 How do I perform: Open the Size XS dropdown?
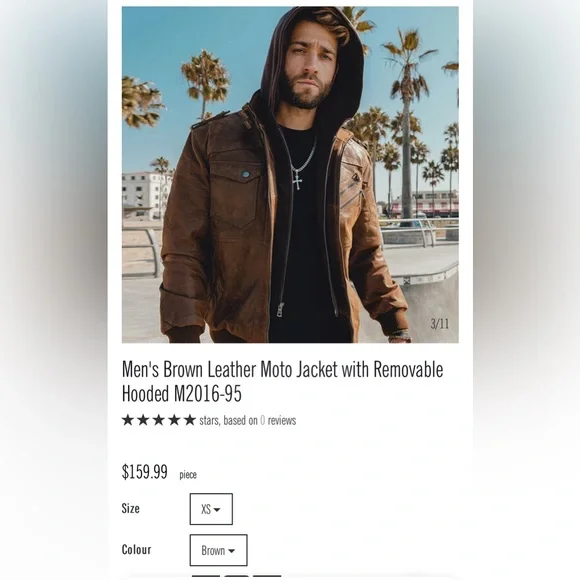pos(211,509)
